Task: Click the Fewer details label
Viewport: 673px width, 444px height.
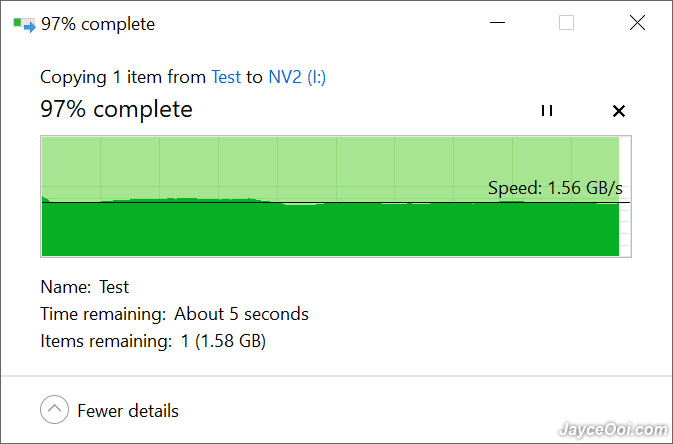Action: click(128, 411)
